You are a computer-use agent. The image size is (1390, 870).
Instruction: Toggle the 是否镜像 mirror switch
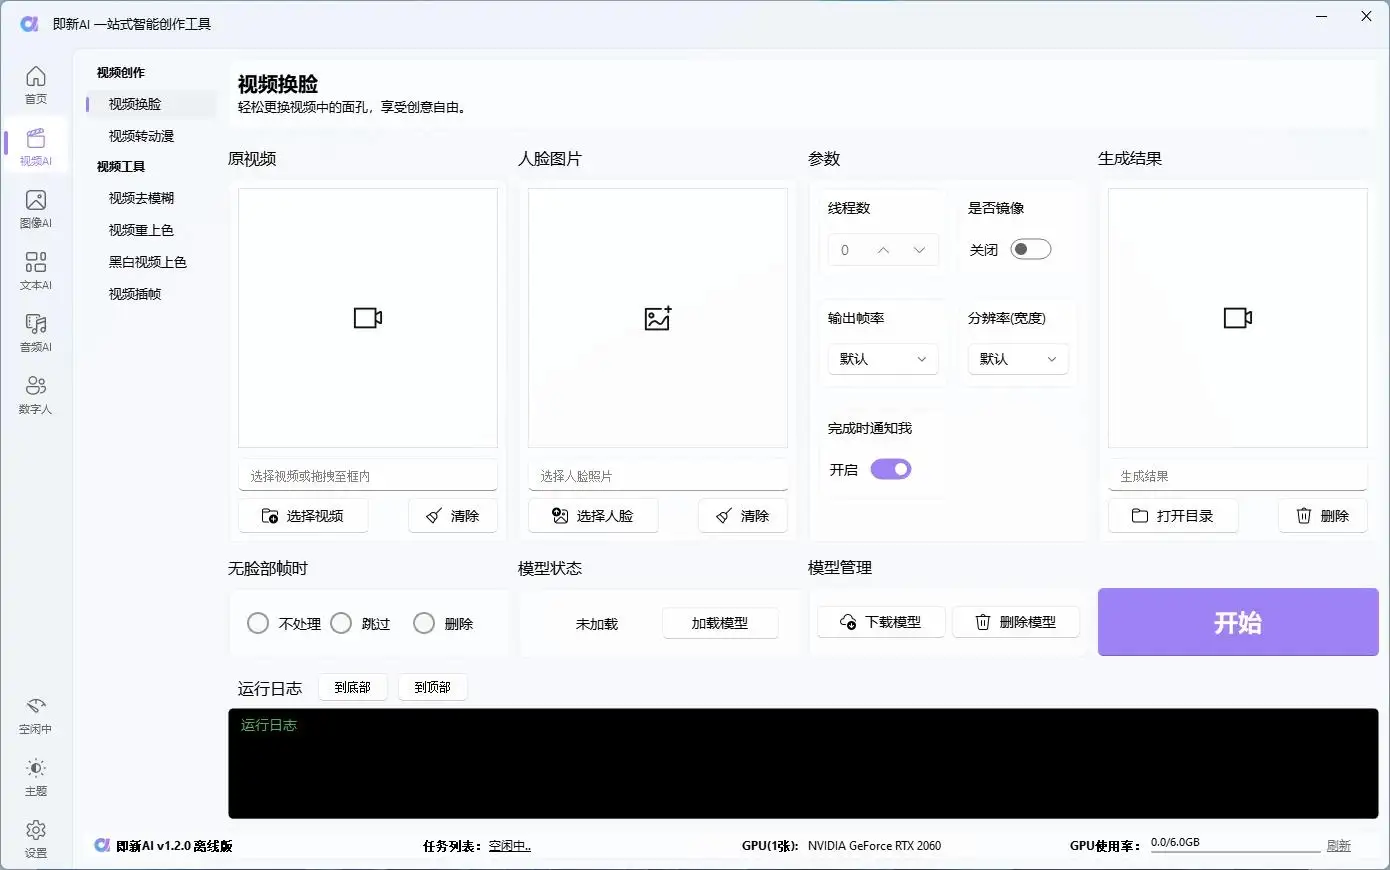pyautogui.click(x=1031, y=249)
